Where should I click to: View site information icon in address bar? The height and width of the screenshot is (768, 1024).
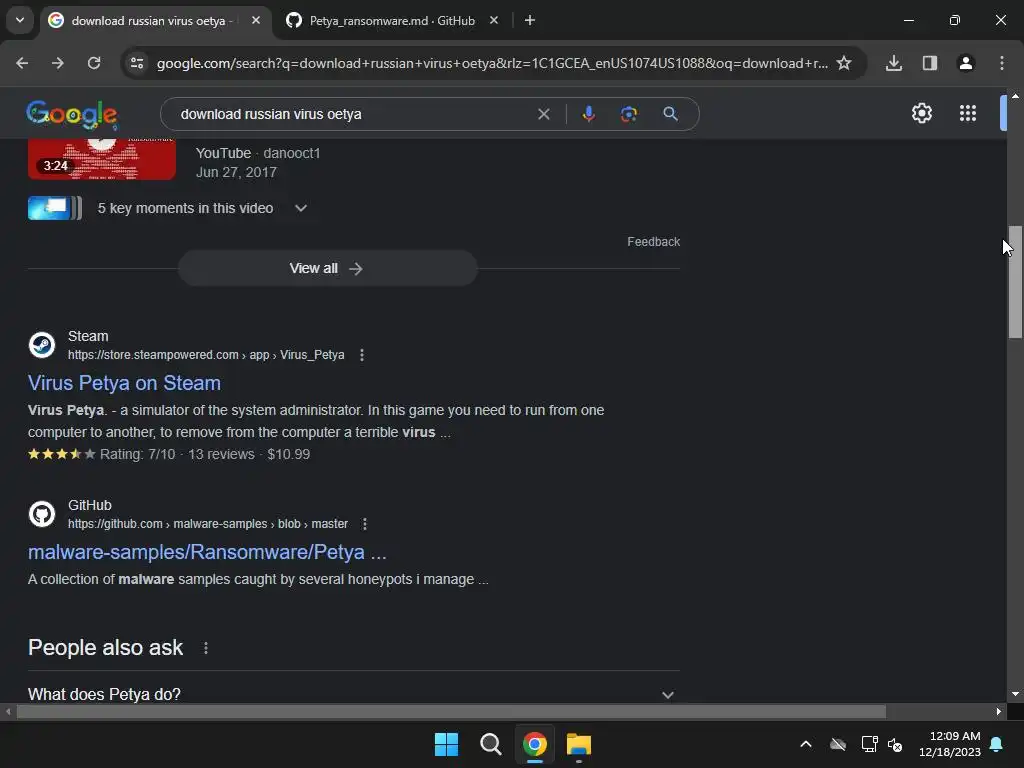pos(137,63)
